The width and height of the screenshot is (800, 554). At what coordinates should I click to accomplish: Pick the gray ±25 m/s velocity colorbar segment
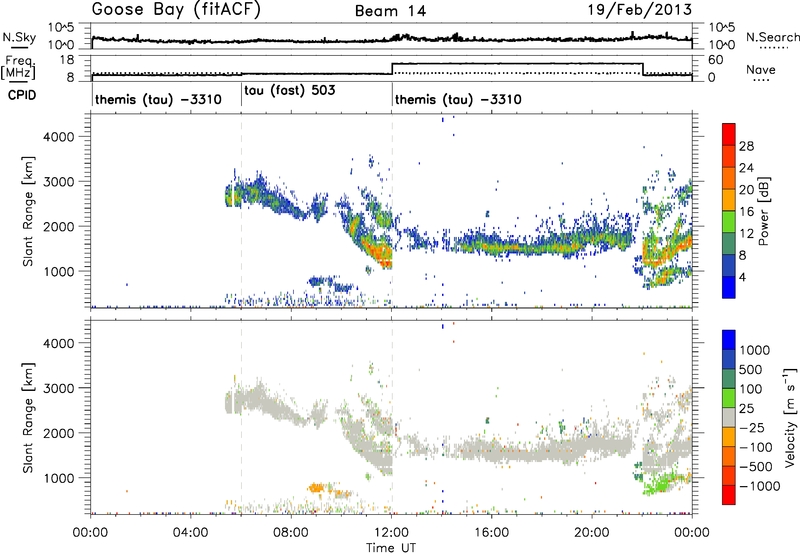coord(729,417)
